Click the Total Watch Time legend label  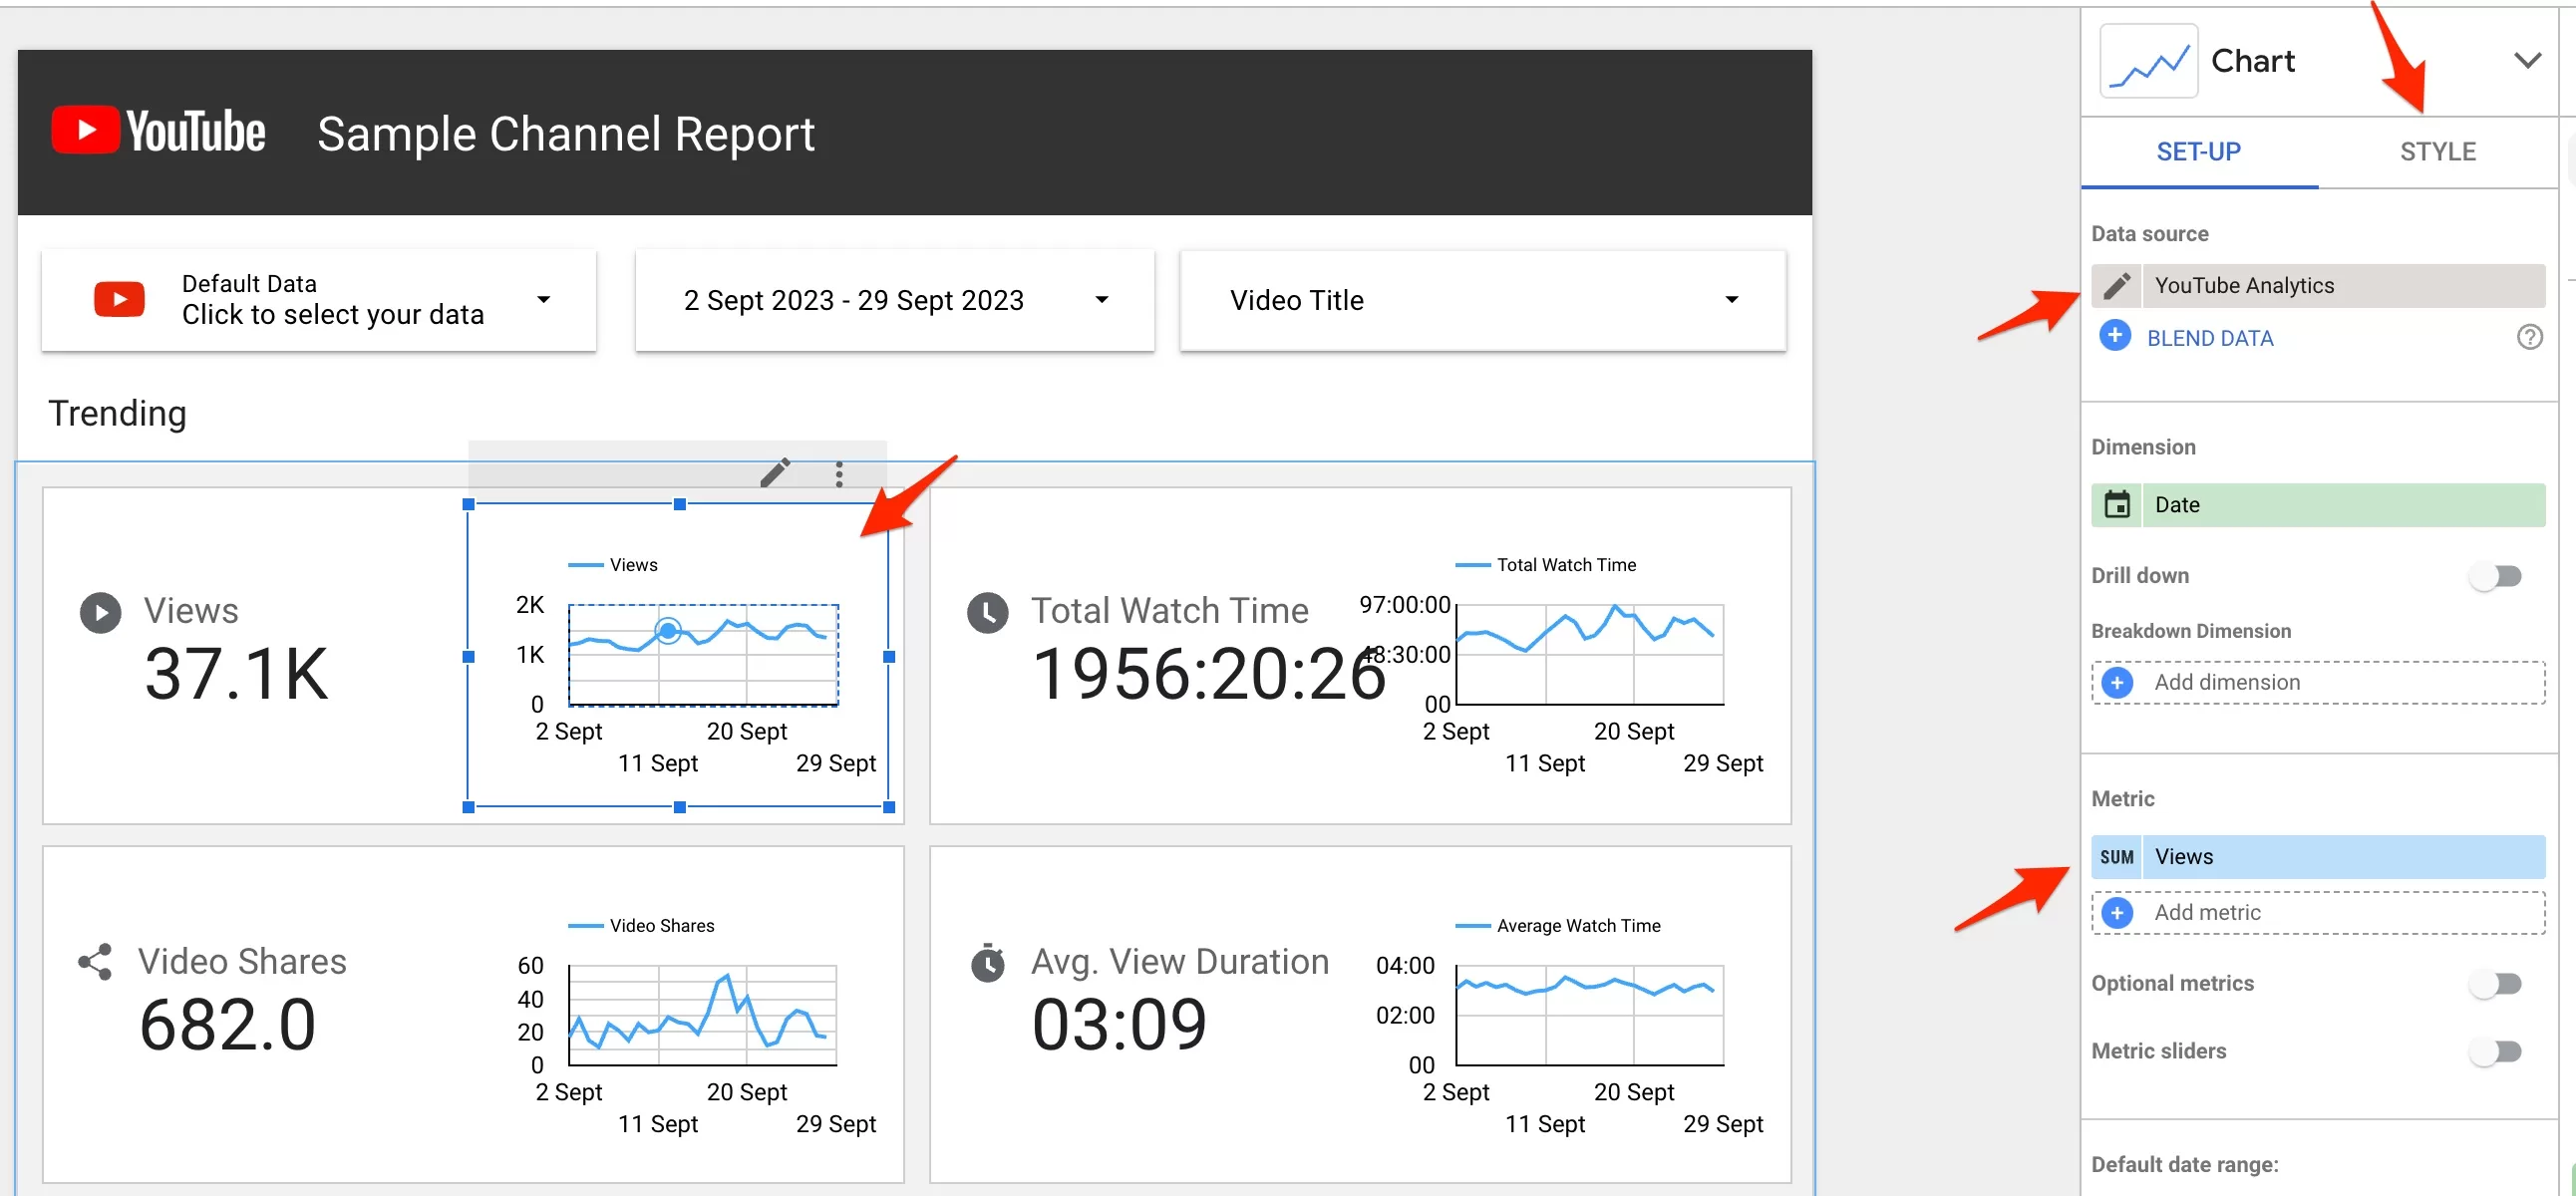(1566, 565)
